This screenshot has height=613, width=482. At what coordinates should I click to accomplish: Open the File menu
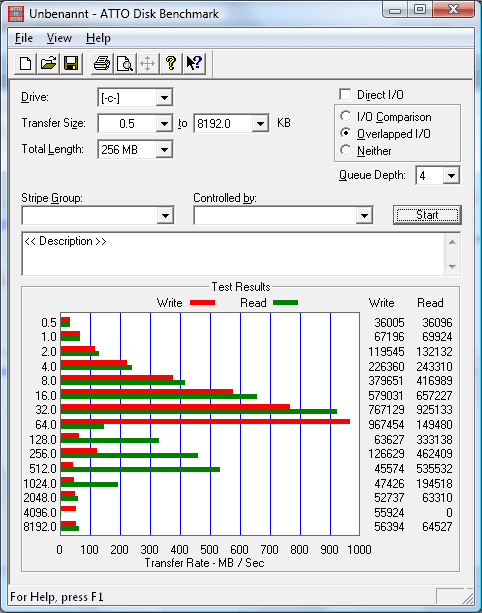point(24,38)
